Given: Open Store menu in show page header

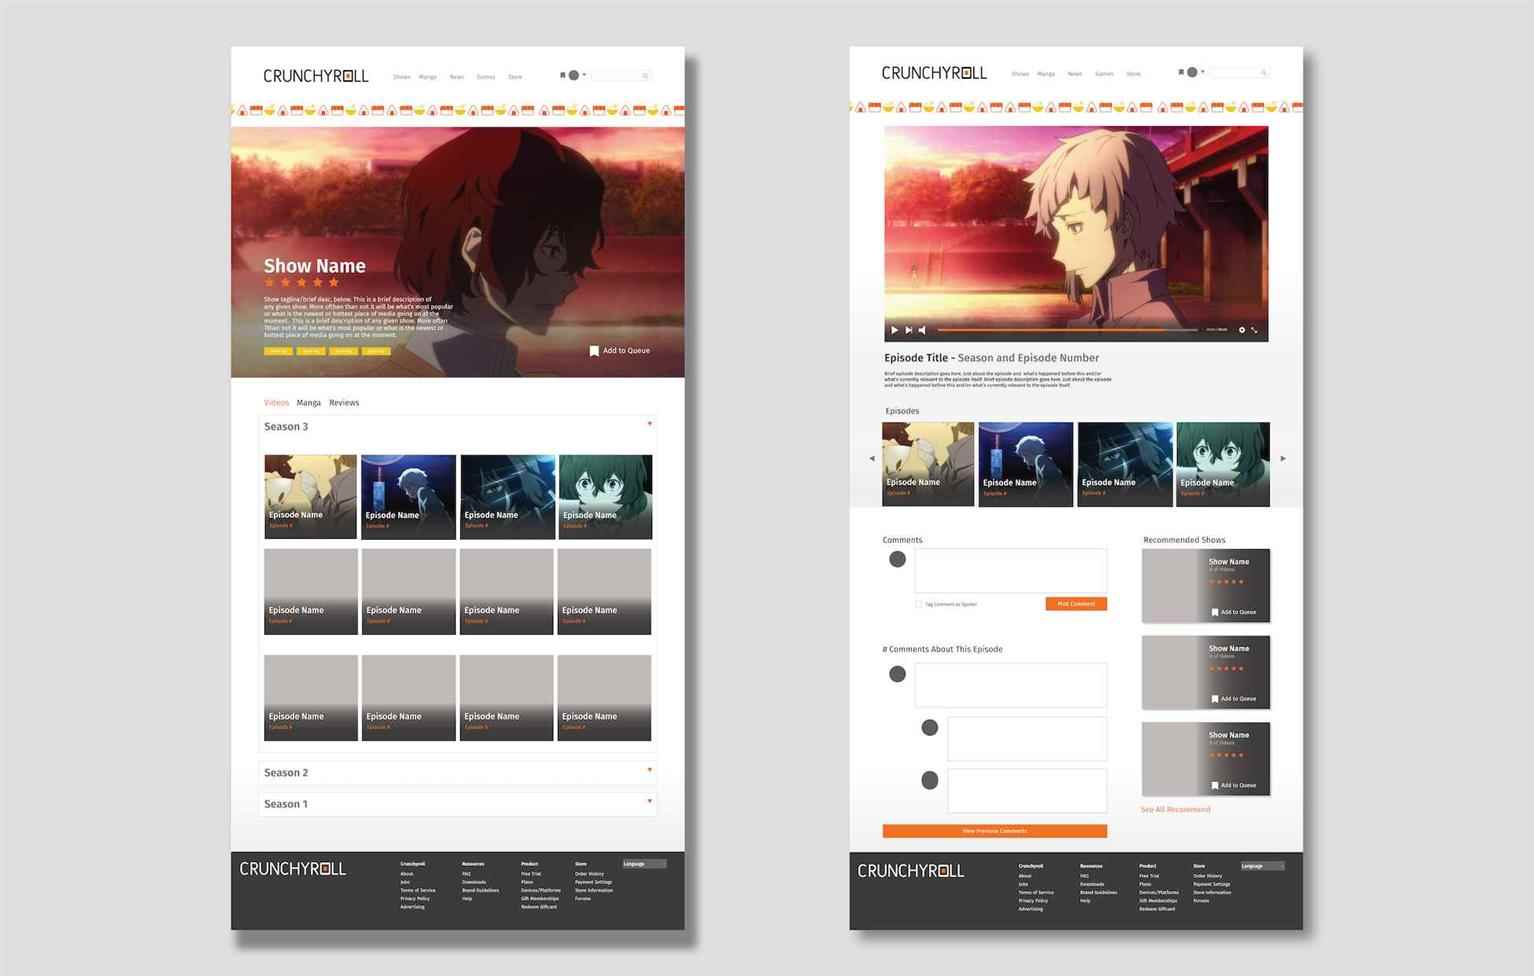Looking at the screenshot, I should 515,77.
